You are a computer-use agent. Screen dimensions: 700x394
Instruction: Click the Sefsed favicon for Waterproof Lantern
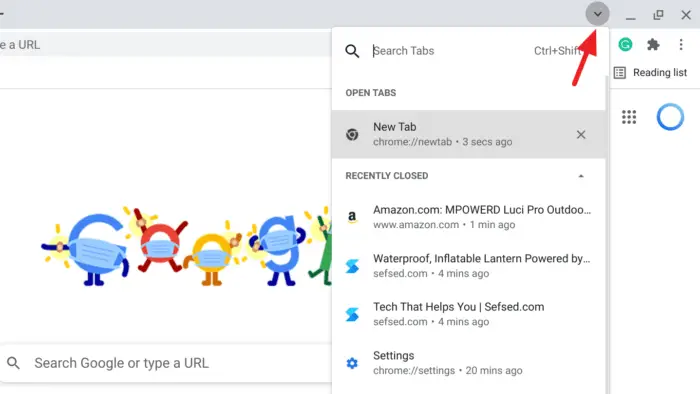tap(352, 266)
